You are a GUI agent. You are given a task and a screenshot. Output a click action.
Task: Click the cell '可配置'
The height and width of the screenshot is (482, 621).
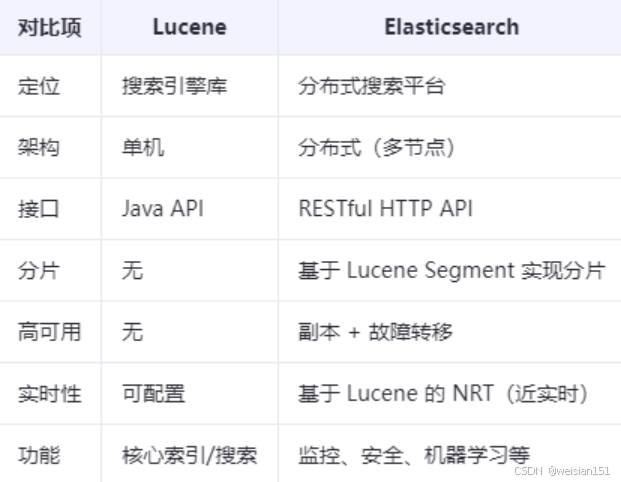(154, 394)
